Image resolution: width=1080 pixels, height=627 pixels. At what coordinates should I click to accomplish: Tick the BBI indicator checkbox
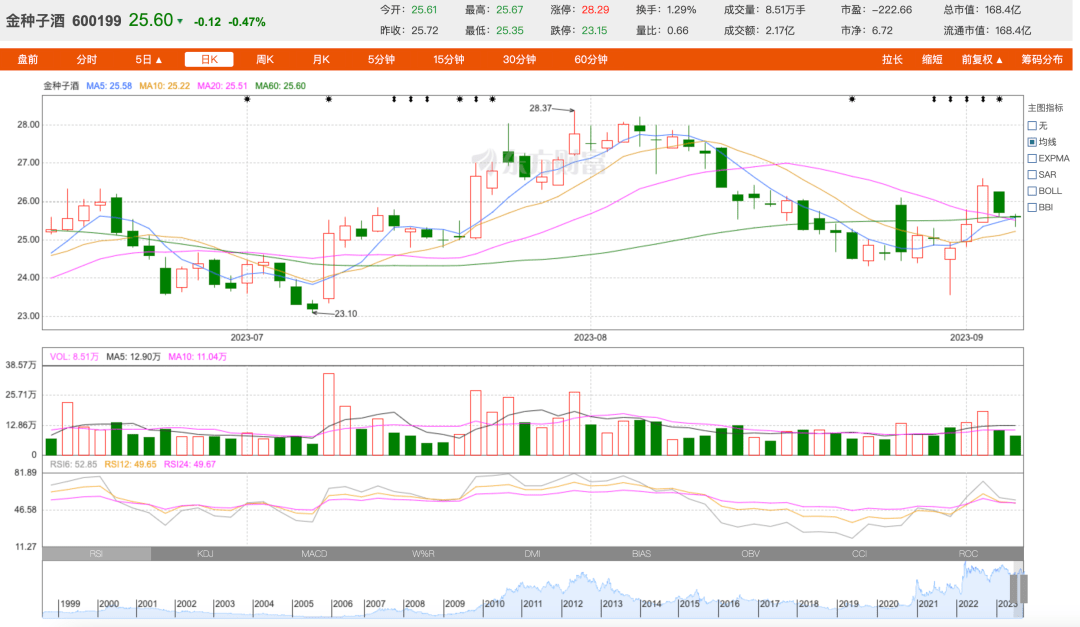coord(1032,207)
